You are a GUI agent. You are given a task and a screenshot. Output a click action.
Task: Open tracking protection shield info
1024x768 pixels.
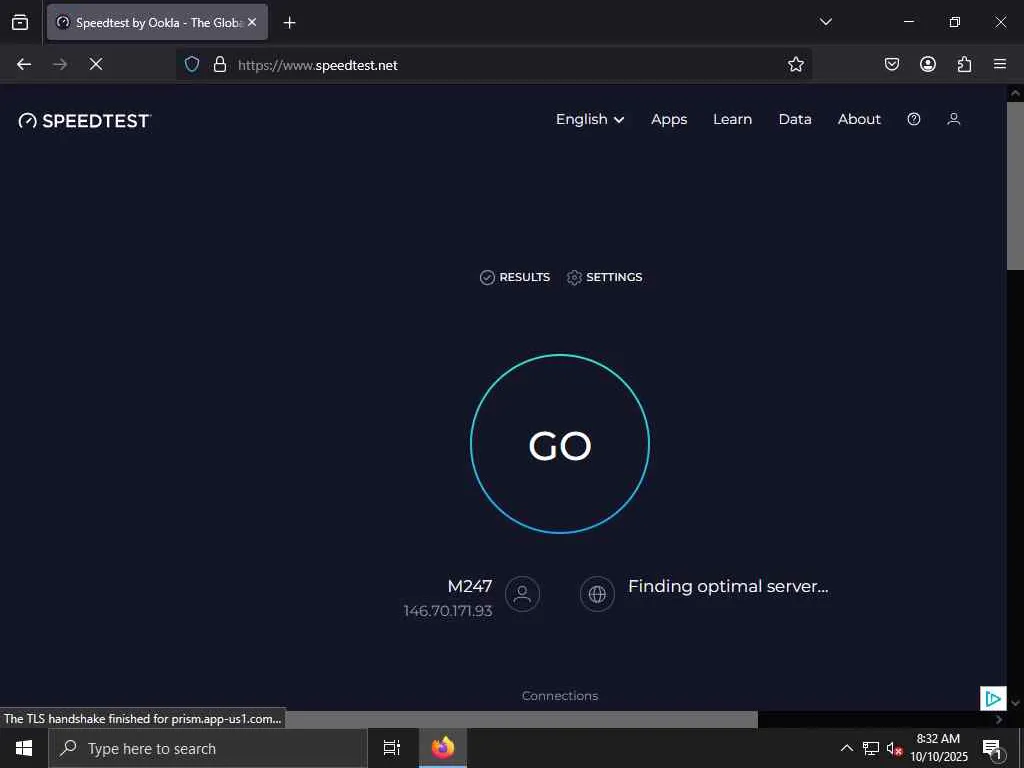point(191,64)
